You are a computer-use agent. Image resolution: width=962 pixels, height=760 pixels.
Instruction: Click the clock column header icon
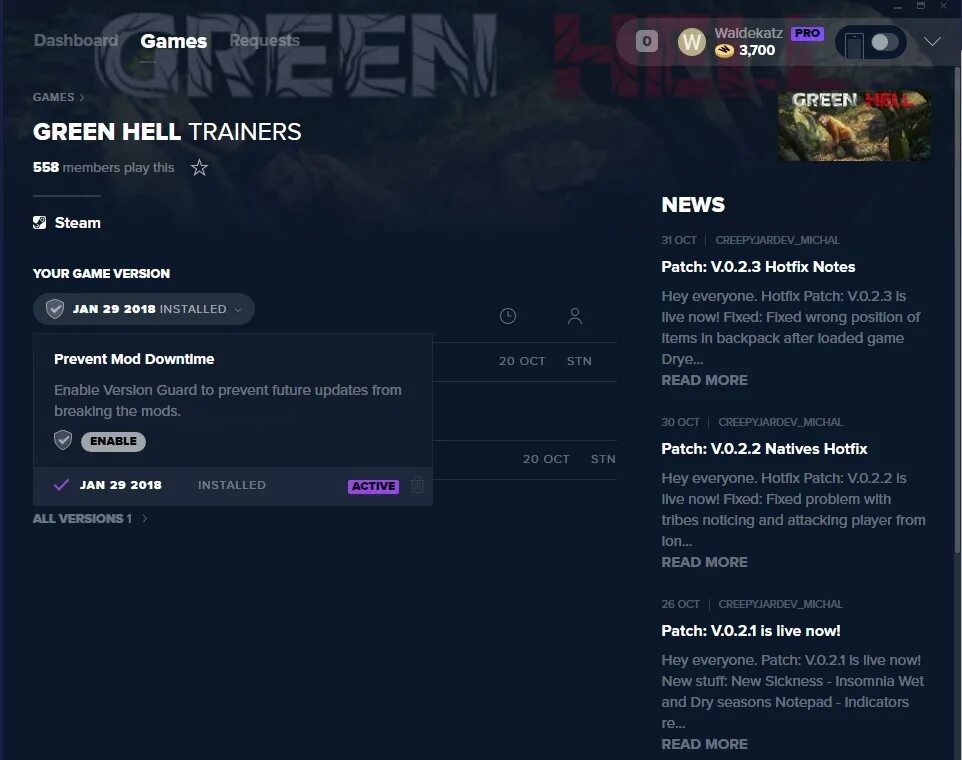tap(508, 316)
